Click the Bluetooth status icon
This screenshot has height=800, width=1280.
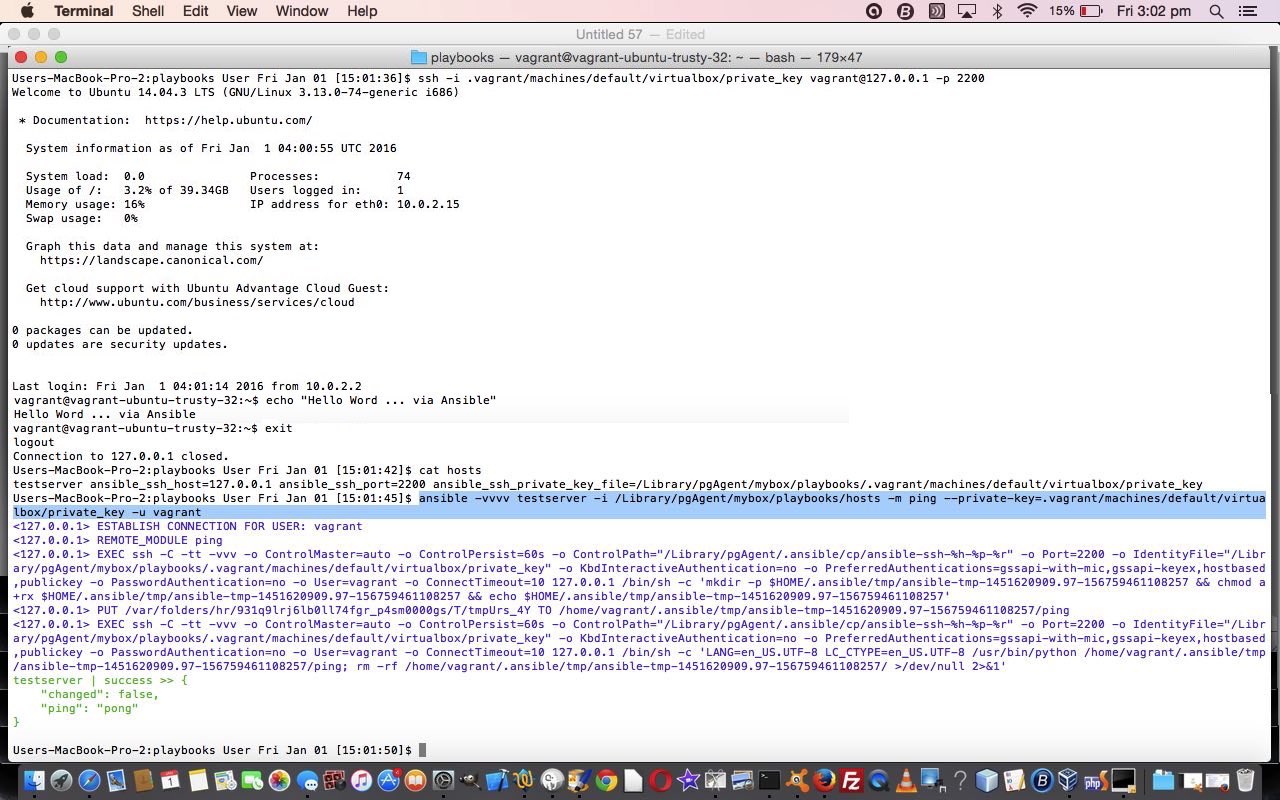pos(997,11)
